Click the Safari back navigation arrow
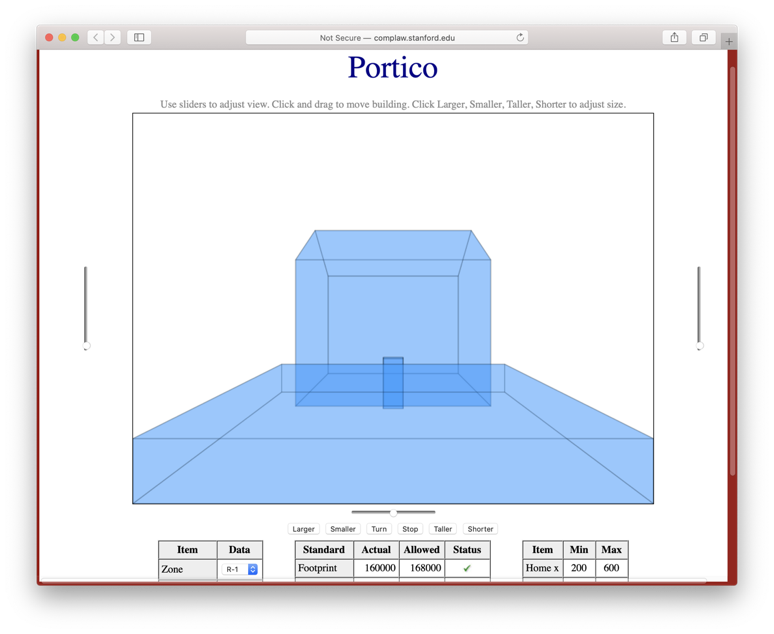This screenshot has width=774, height=634. (96, 38)
